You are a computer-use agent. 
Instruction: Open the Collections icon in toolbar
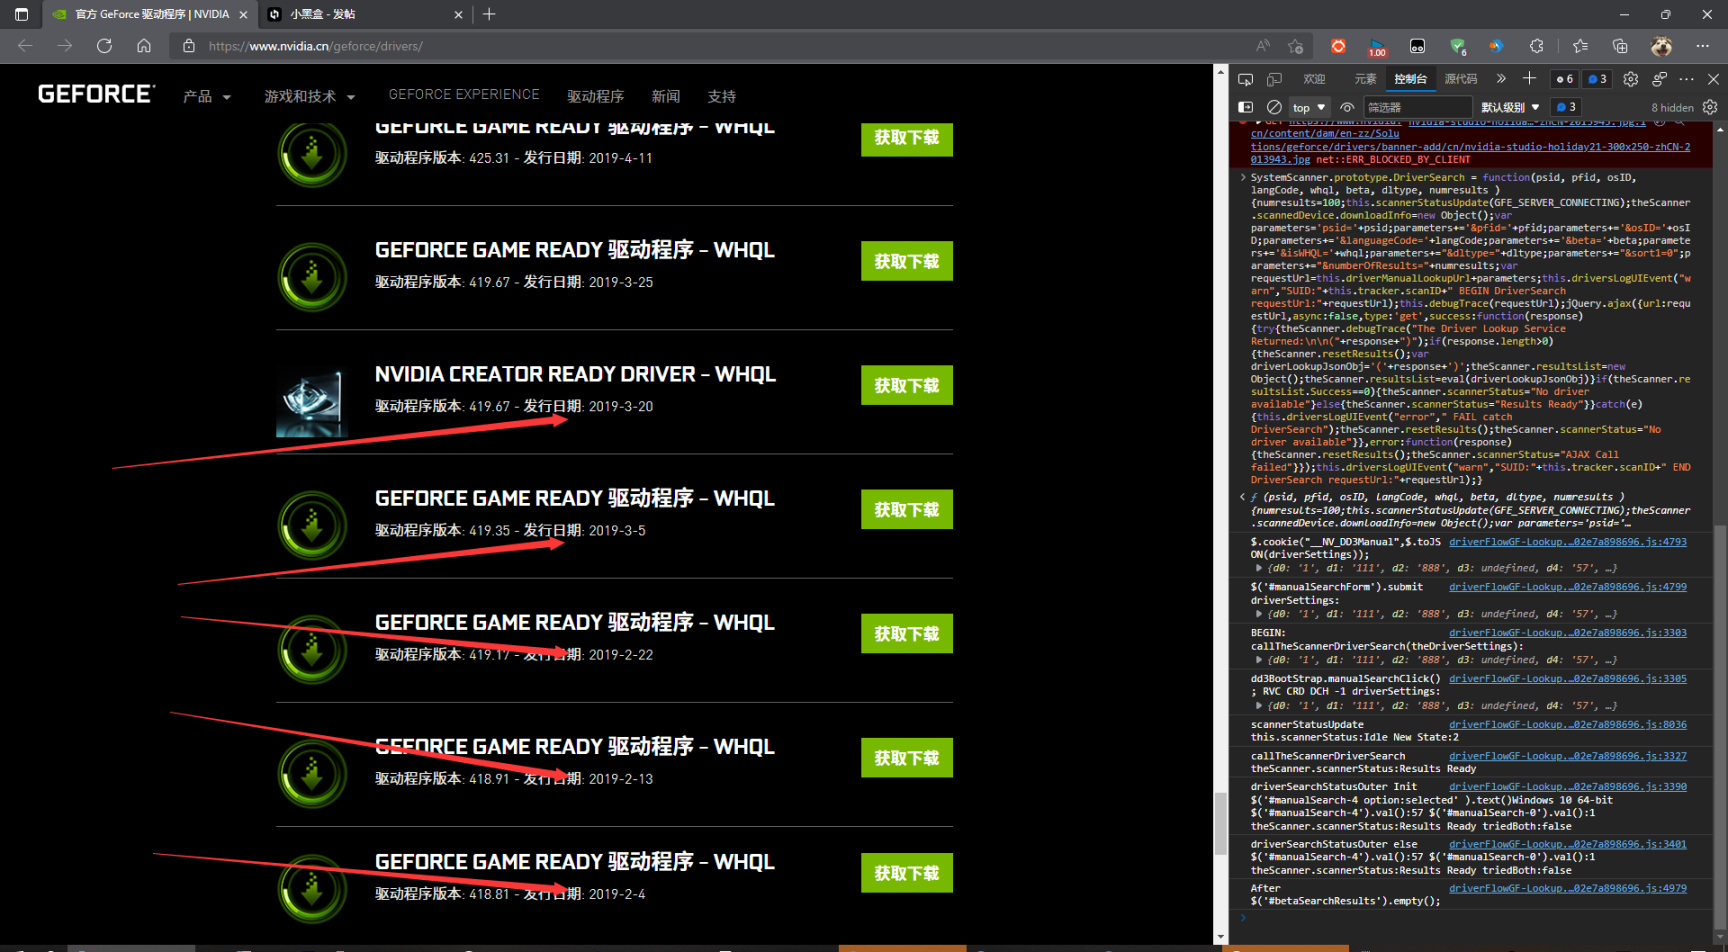(x=1620, y=46)
